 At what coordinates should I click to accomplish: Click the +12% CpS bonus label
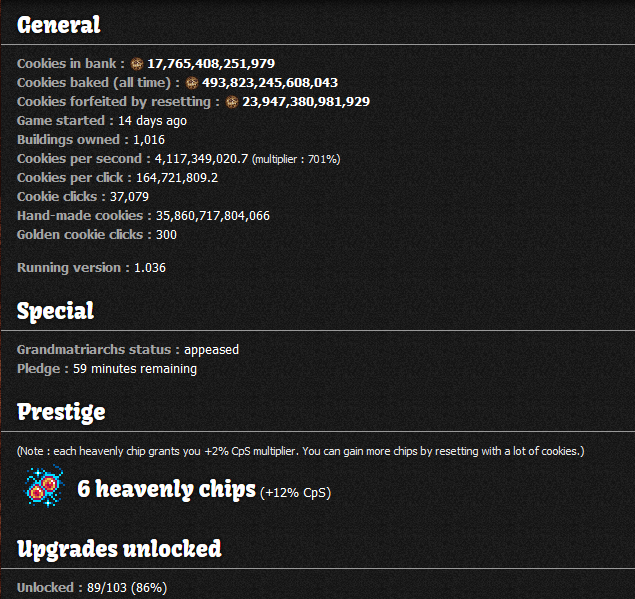tap(296, 493)
